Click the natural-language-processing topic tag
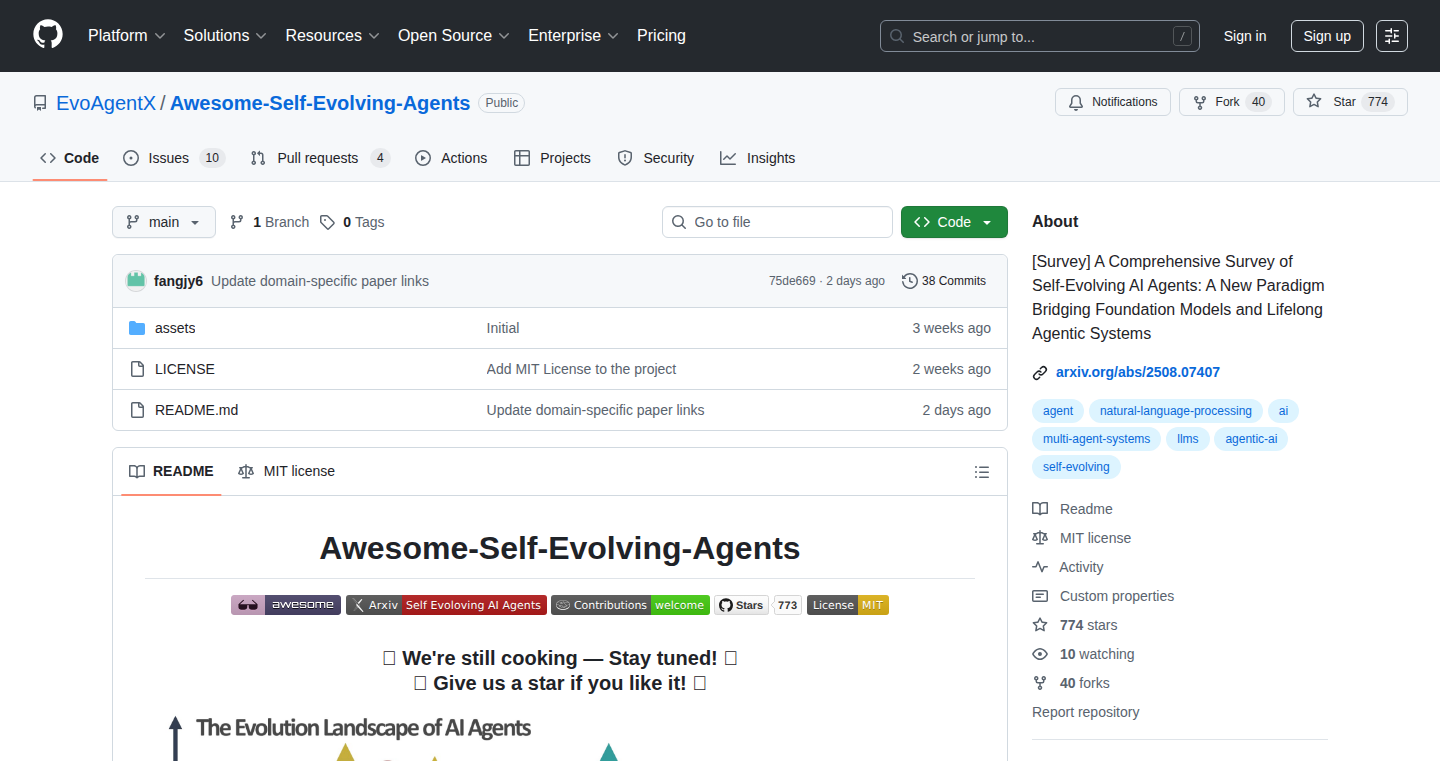This screenshot has width=1440, height=761. click(1176, 411)
